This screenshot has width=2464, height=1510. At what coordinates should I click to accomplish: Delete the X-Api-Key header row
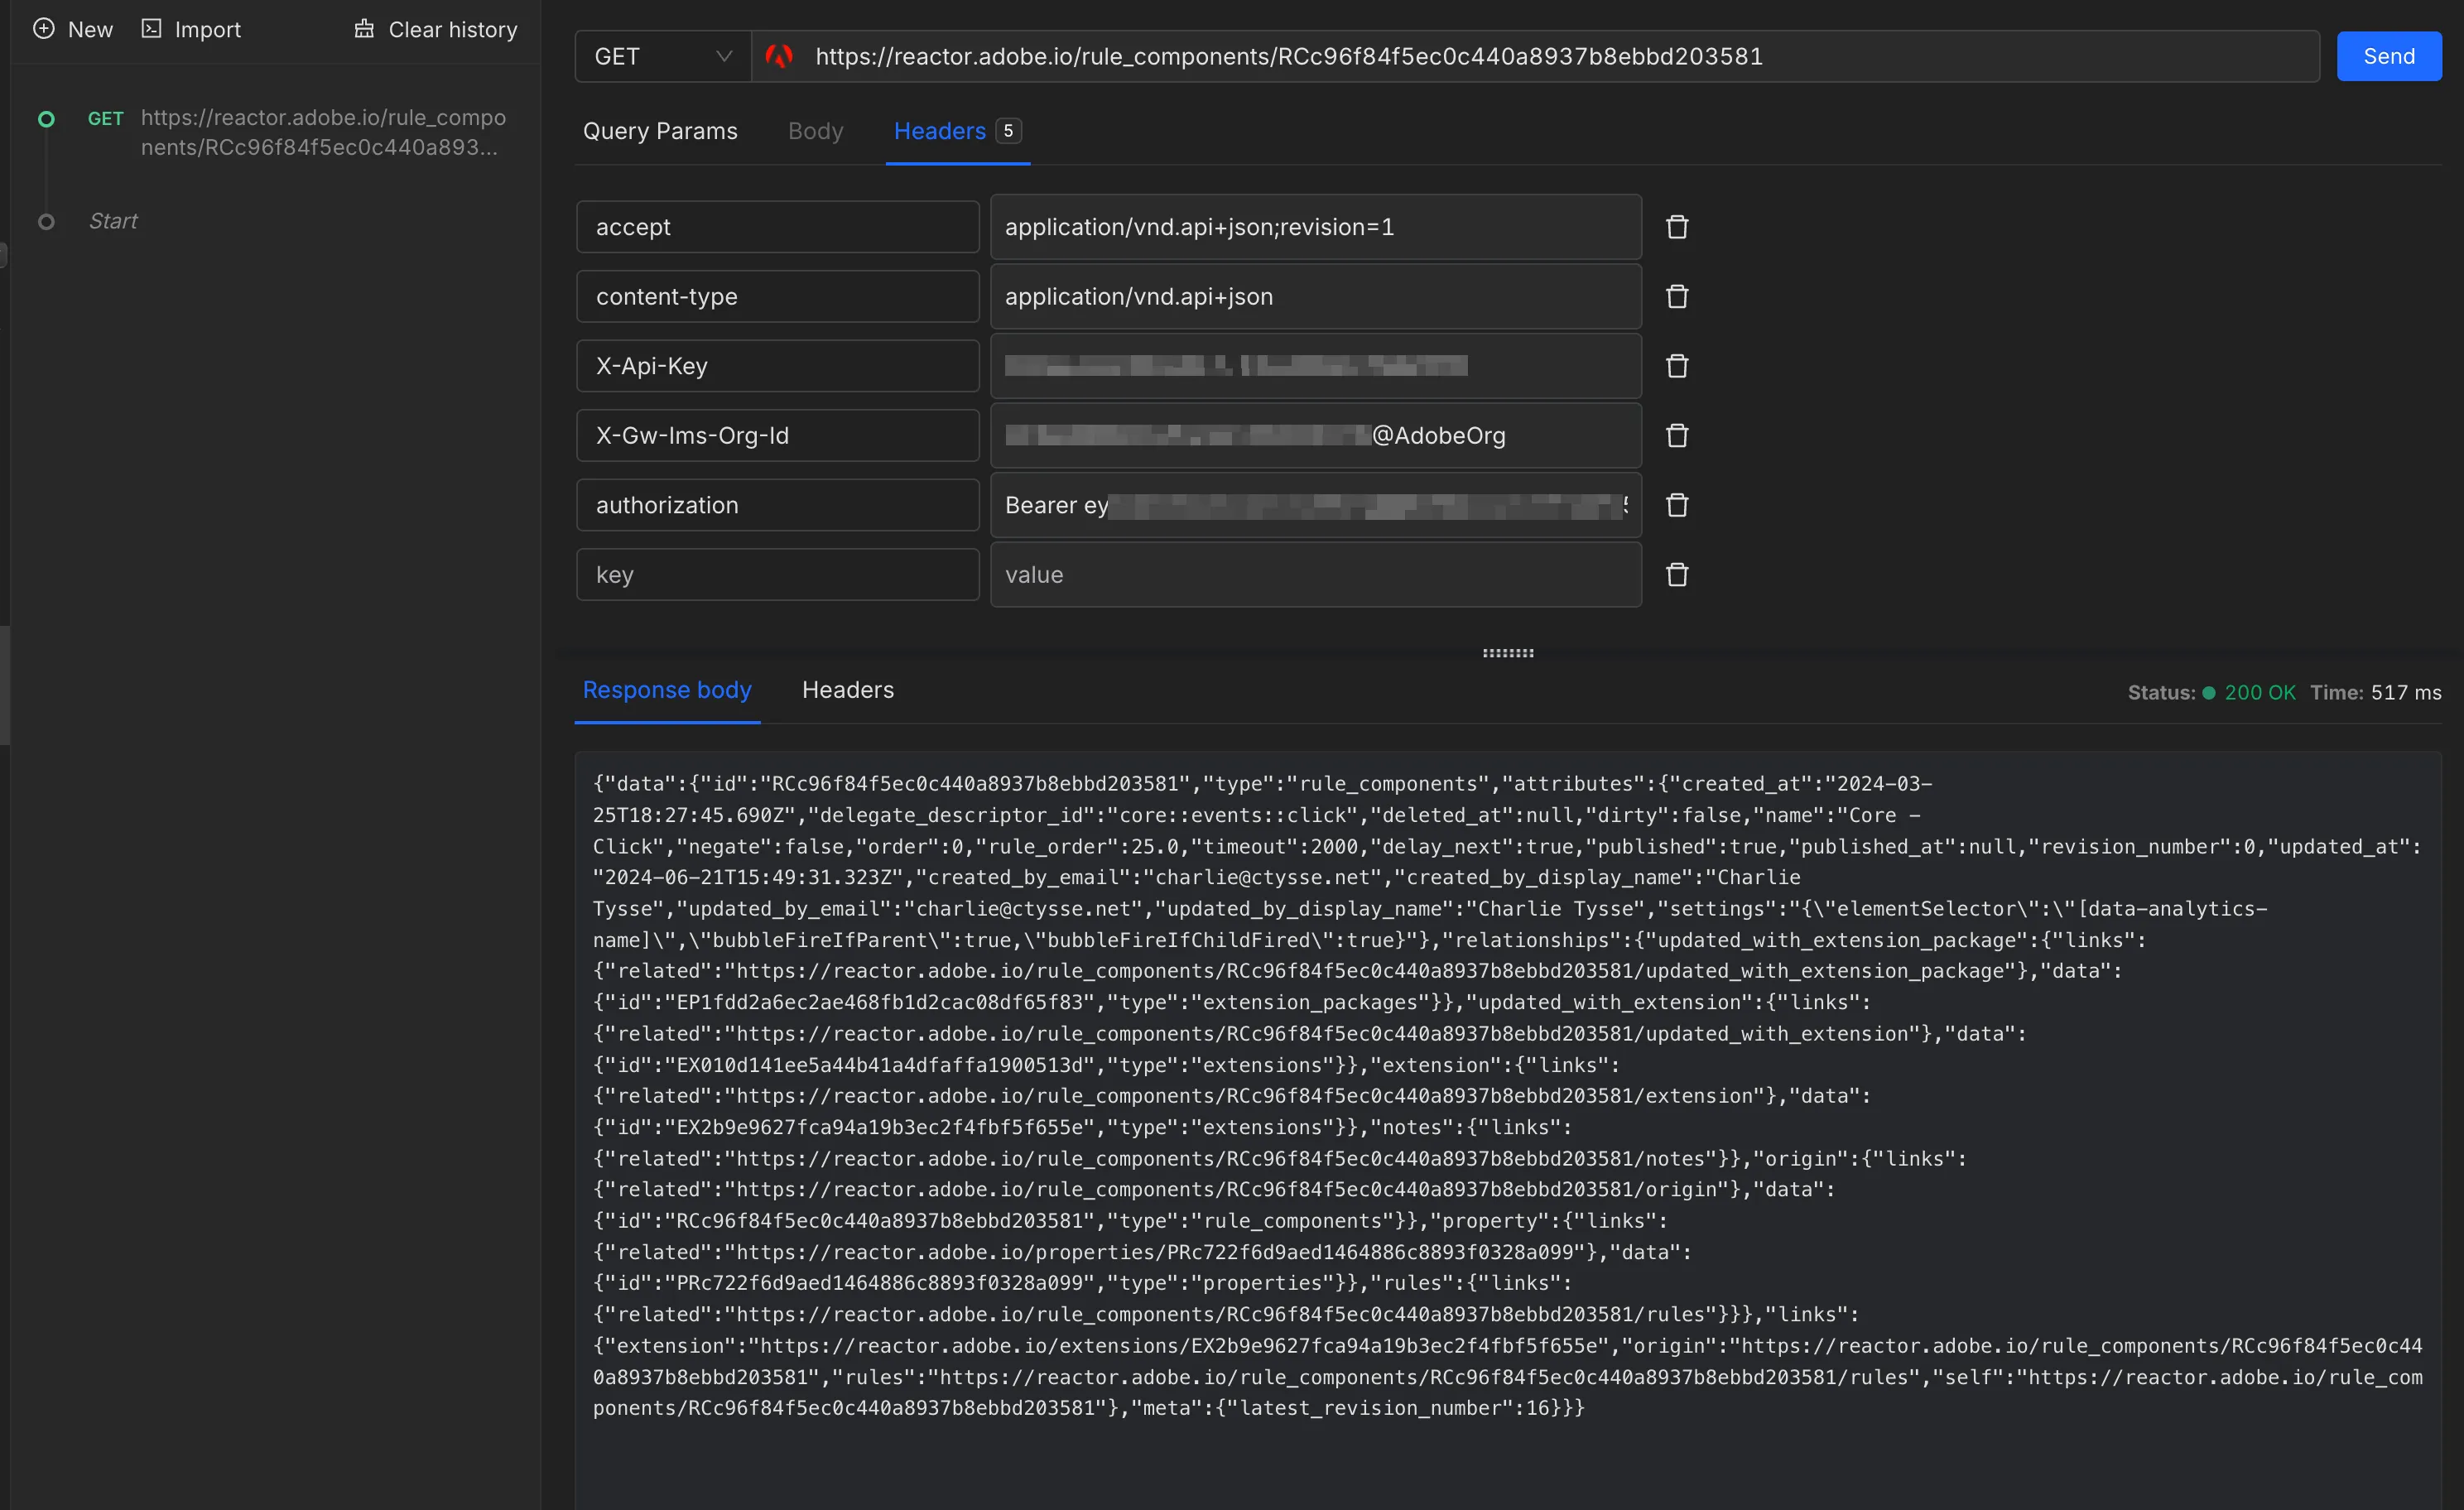1676,365
